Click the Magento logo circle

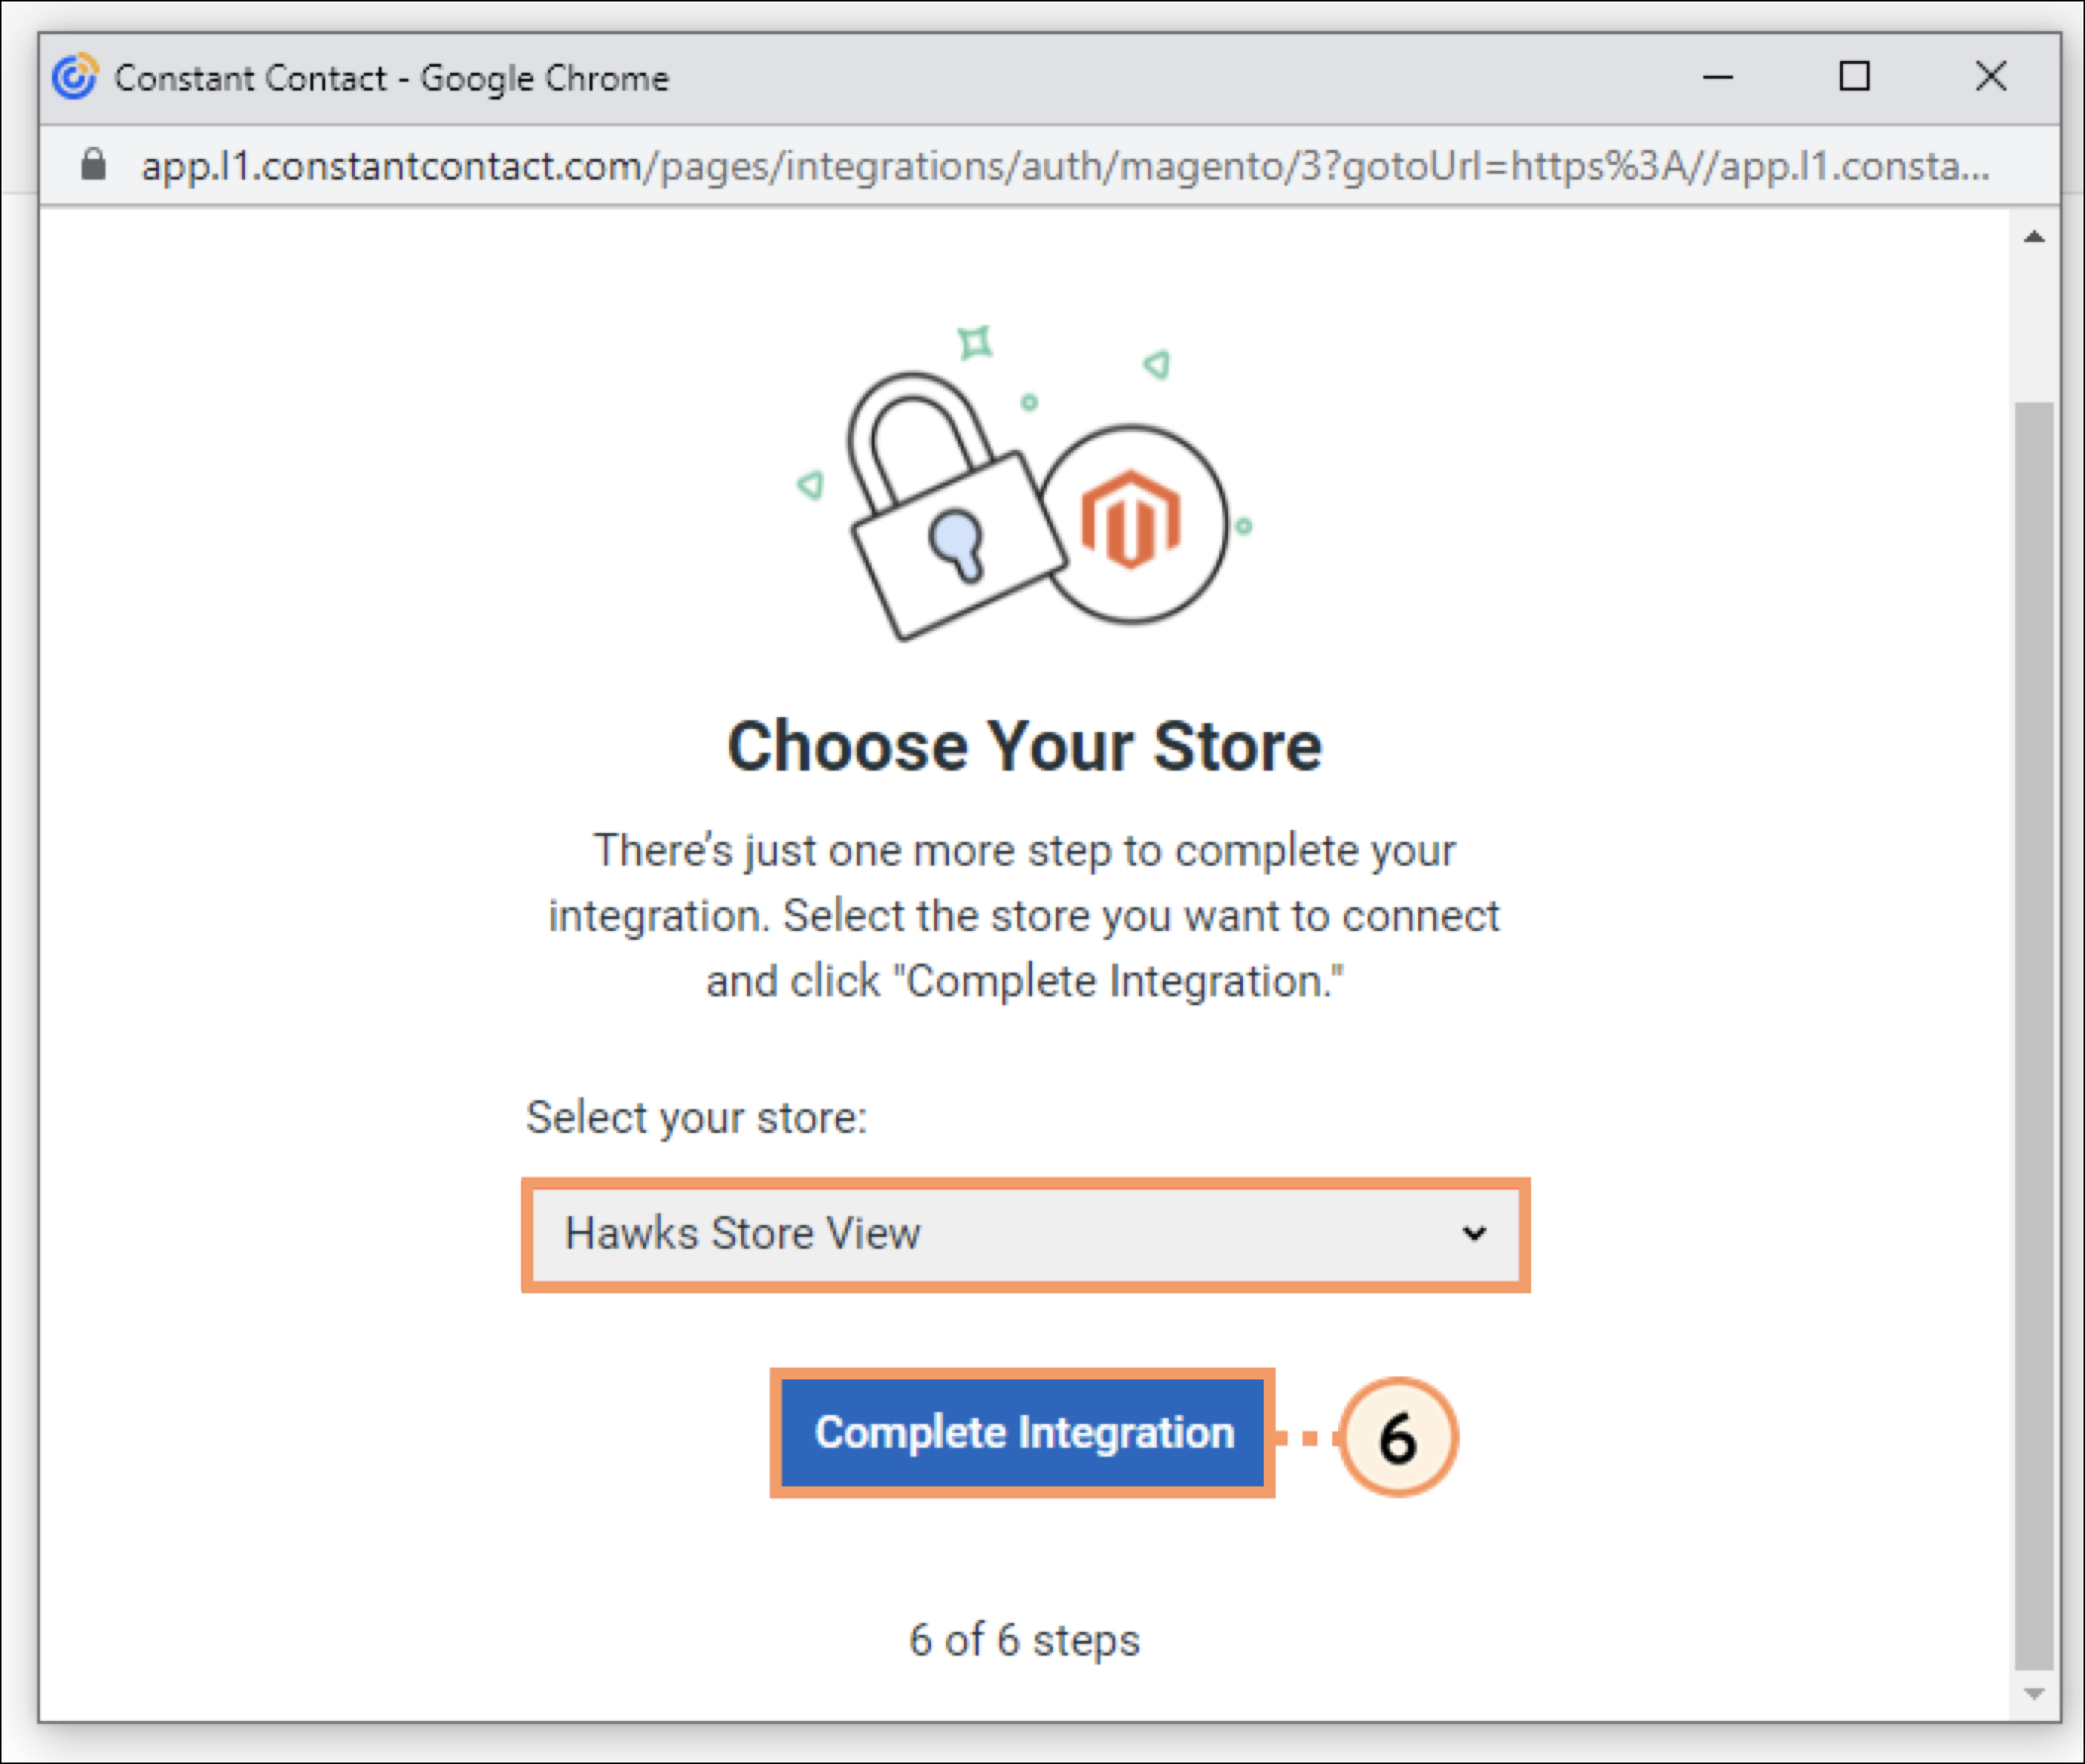[x=1132, y=524]
